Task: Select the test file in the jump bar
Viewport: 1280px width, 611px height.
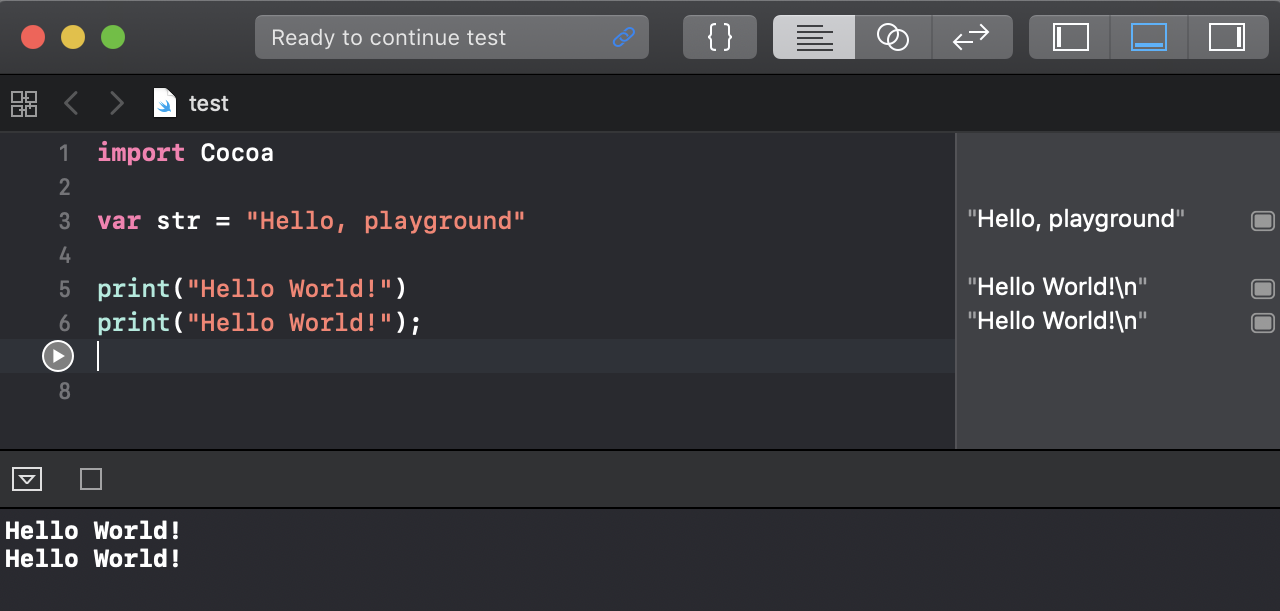Action: point(209,103)
